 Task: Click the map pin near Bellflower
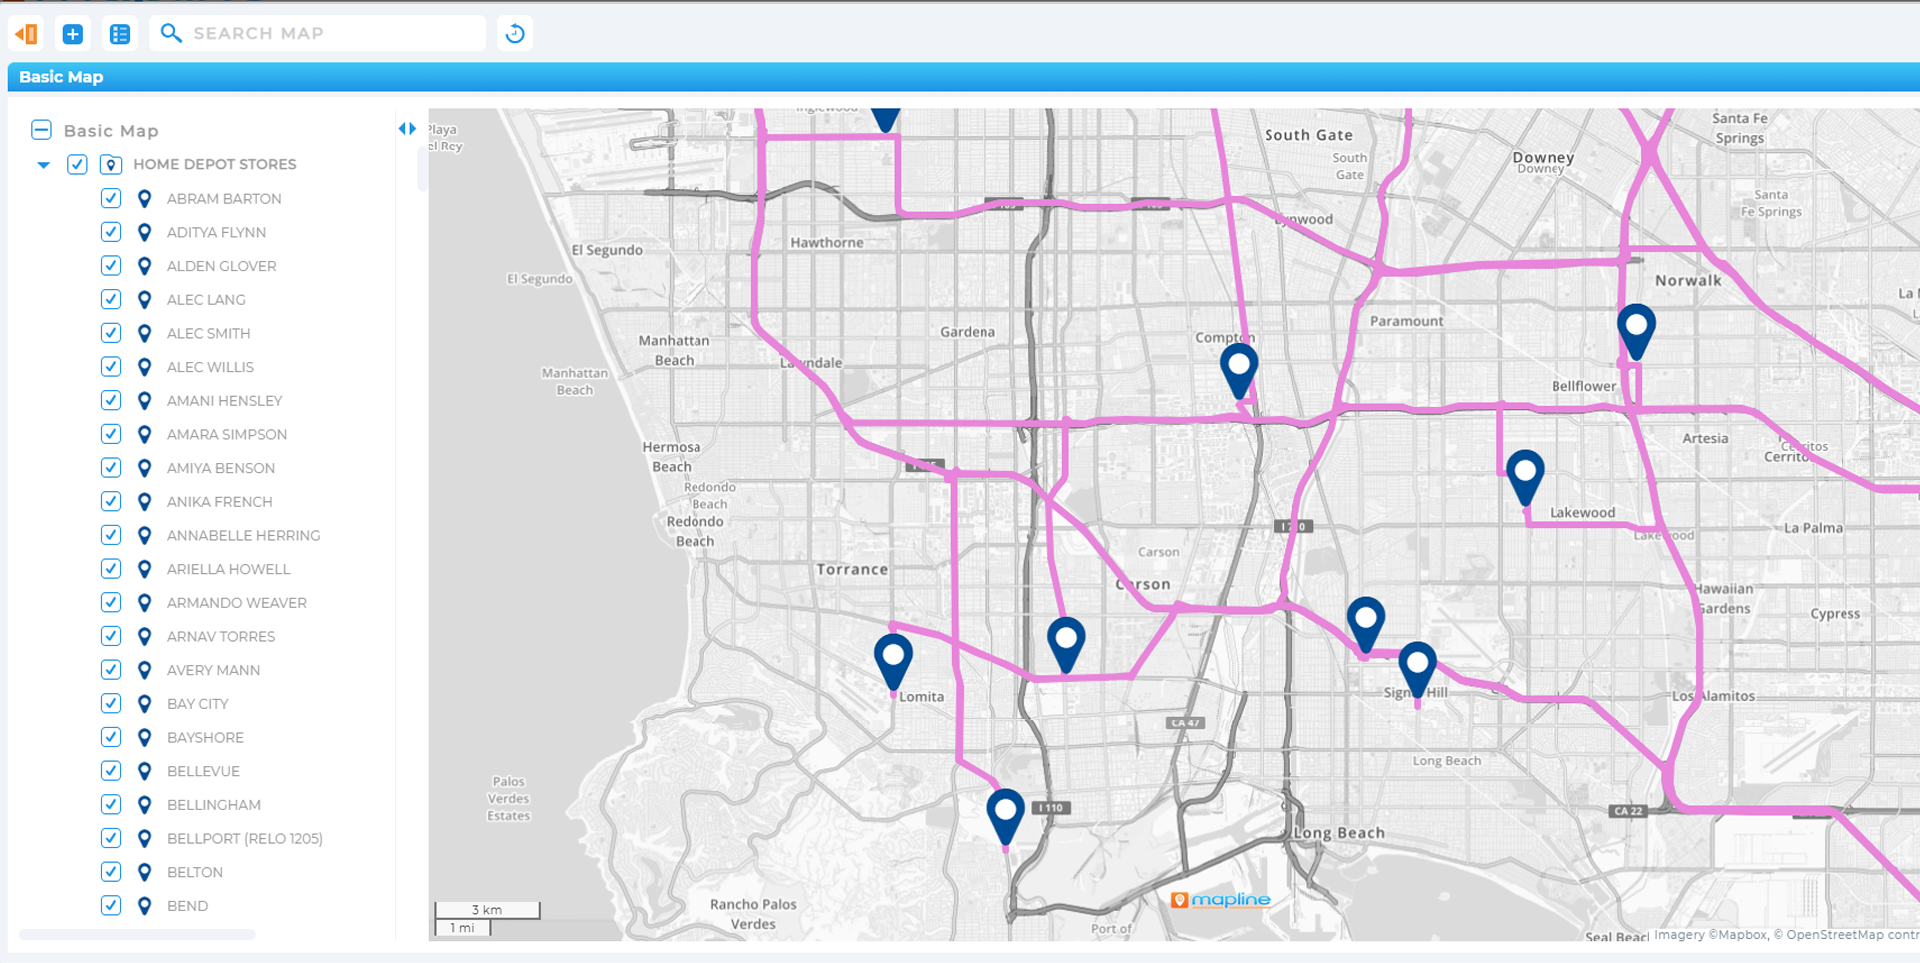(1636, 330)
